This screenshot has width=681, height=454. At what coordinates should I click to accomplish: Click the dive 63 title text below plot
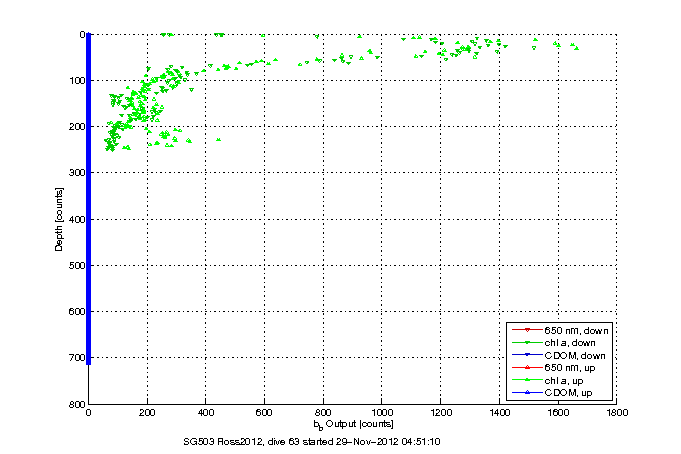pos(312,442)
